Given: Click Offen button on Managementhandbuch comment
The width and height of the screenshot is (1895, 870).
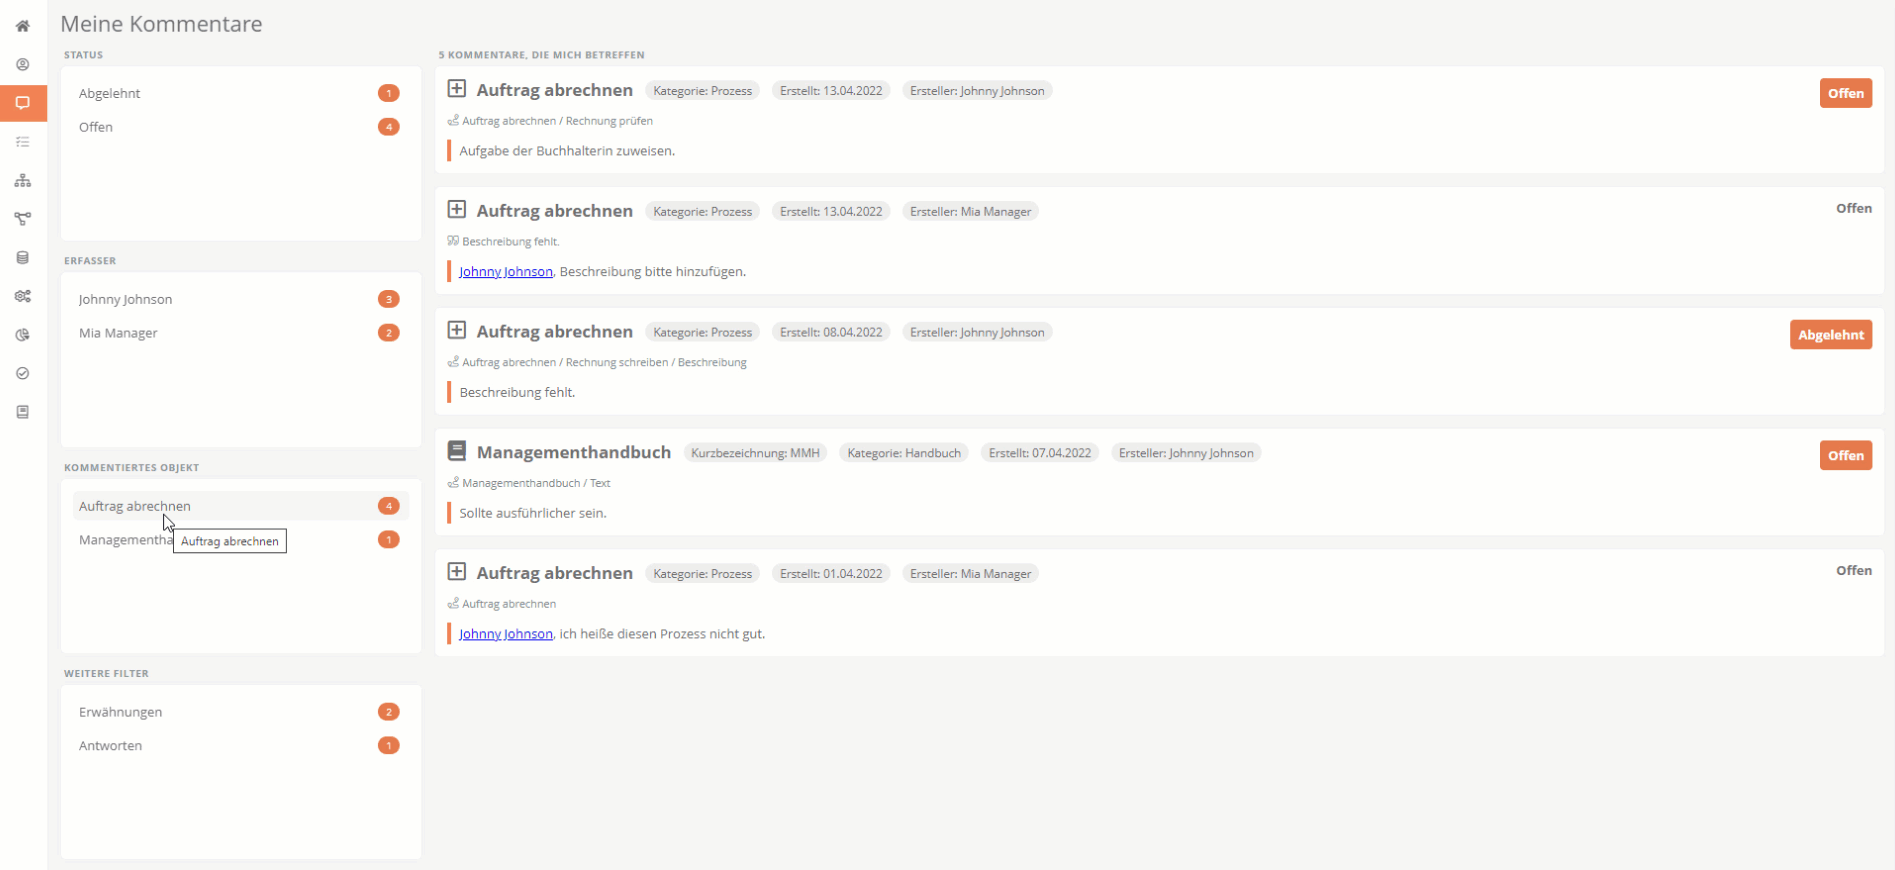Looking at the screenshot, I should coord(1846,455).
